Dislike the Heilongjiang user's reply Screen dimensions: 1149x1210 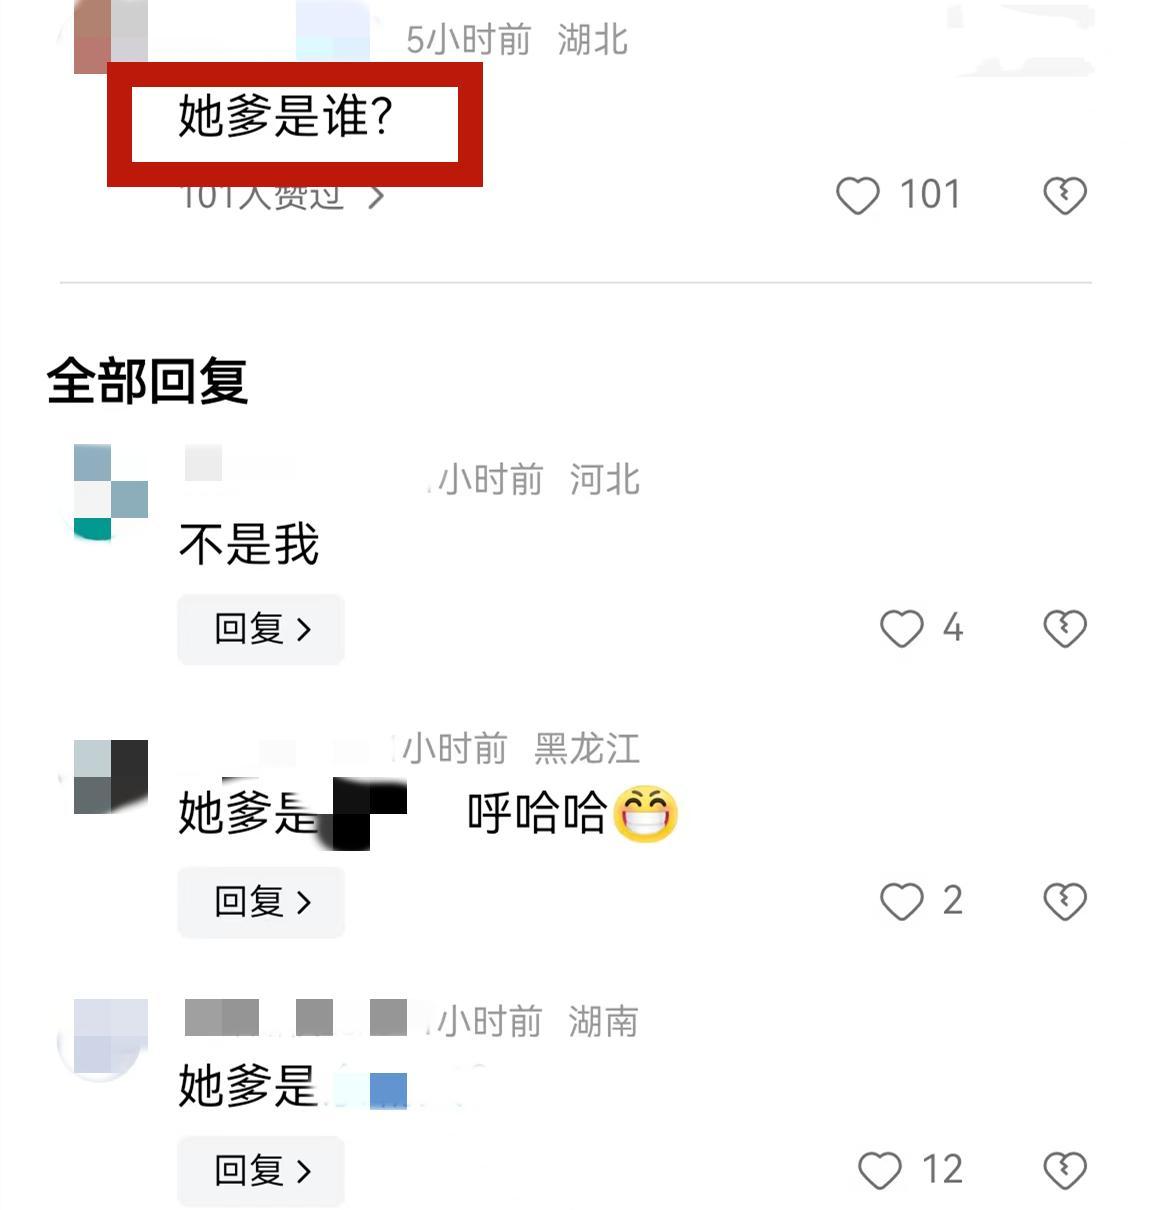pos(1065,901)
